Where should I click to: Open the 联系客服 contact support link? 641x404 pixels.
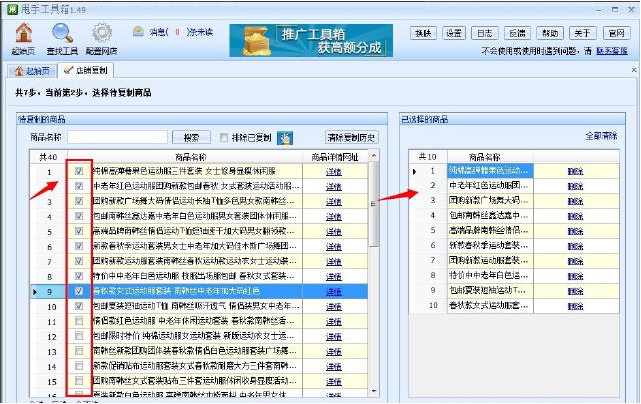[x=612, y=51]
